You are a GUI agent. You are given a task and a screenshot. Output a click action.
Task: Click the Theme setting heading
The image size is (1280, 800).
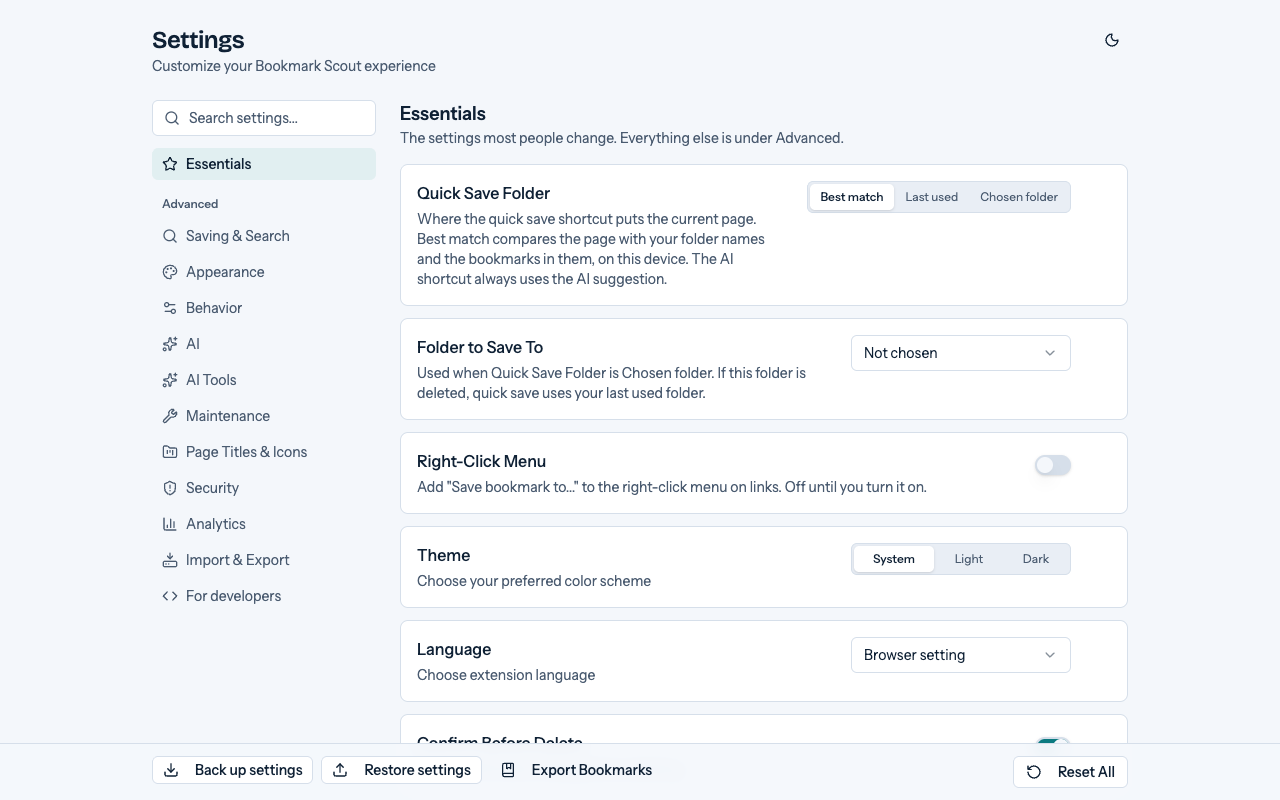(444, 555)
